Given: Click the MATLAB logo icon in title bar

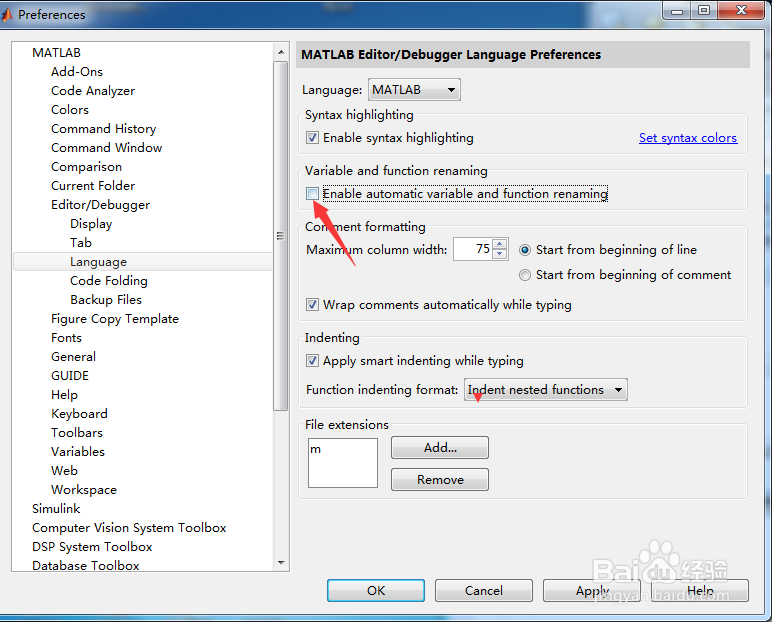Looking at the screenshot, I should pyautogui.click(x=6, y=15).
